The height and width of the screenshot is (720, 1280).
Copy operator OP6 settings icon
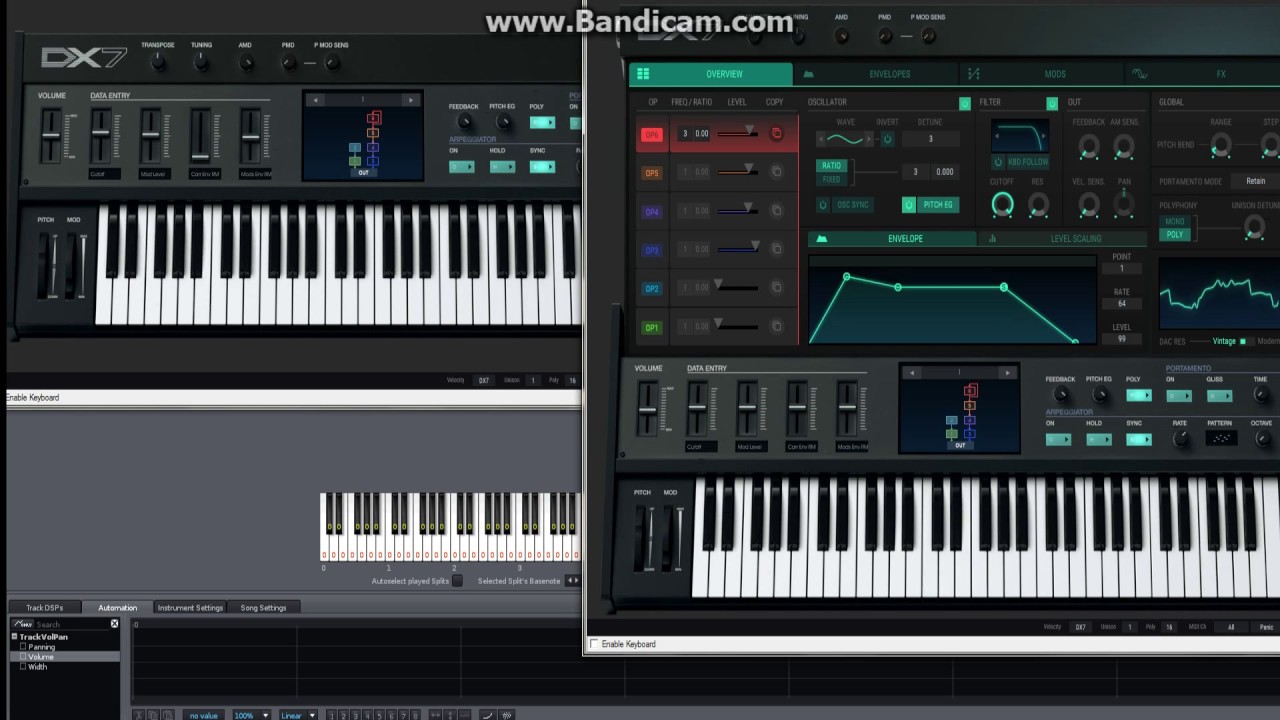pyautogui.click(x=776, y=133)
